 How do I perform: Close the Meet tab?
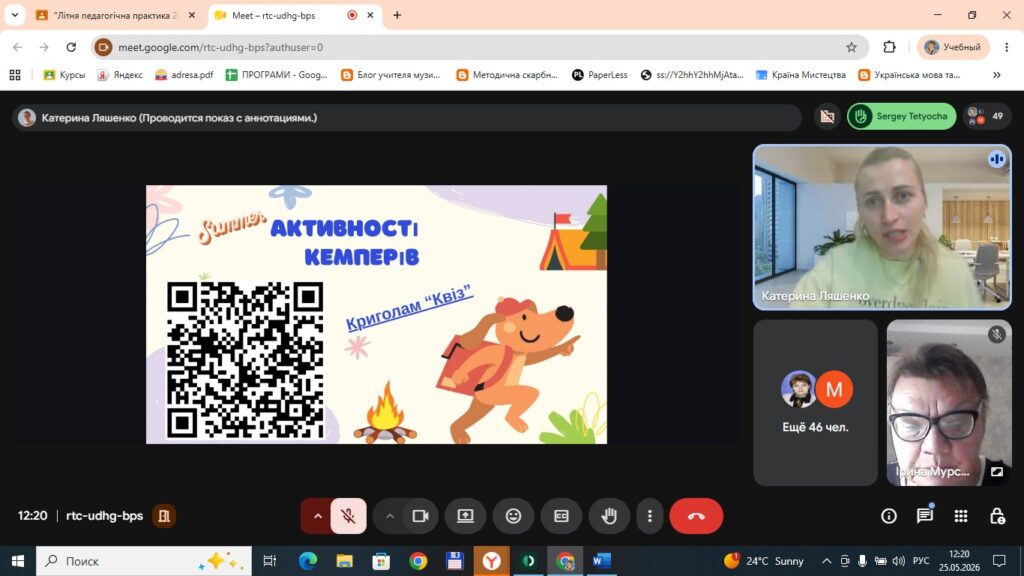pyautogui.click(x=370, y=15)
